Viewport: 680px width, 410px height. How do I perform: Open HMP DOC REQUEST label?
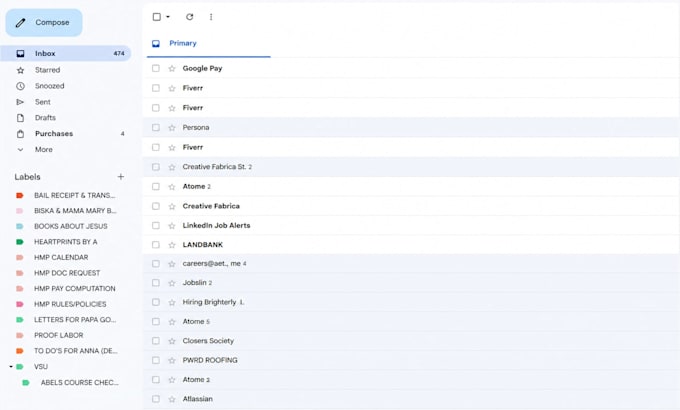[x=65, y=273]
